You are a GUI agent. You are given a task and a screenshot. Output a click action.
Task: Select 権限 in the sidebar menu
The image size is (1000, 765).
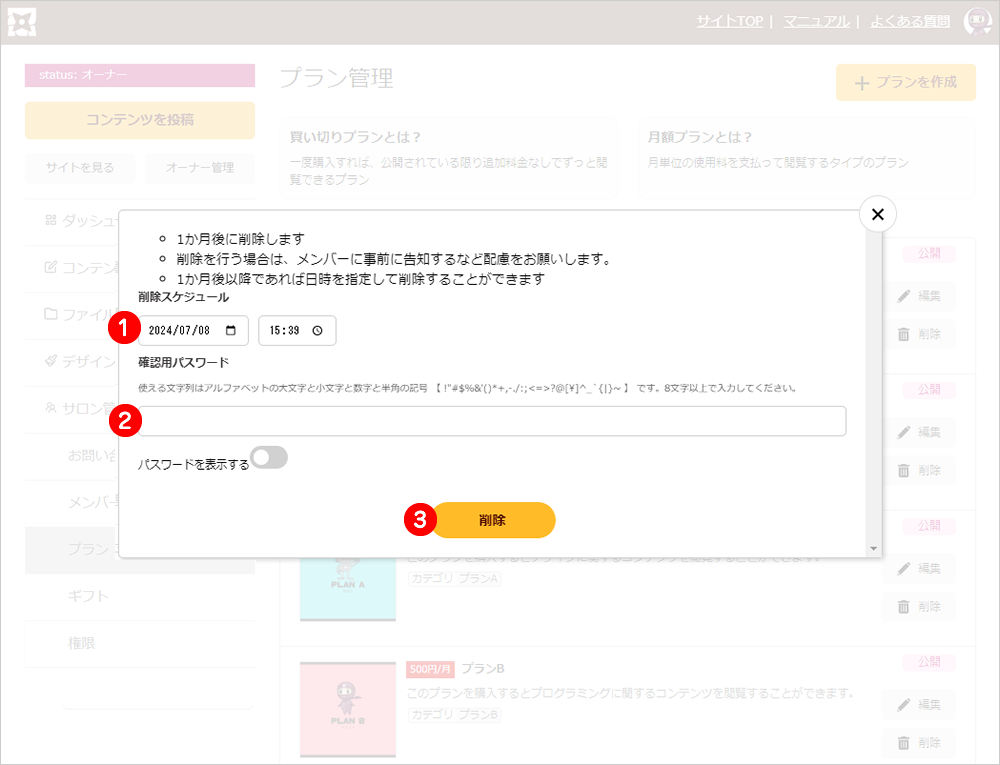(x=82, y=644)
